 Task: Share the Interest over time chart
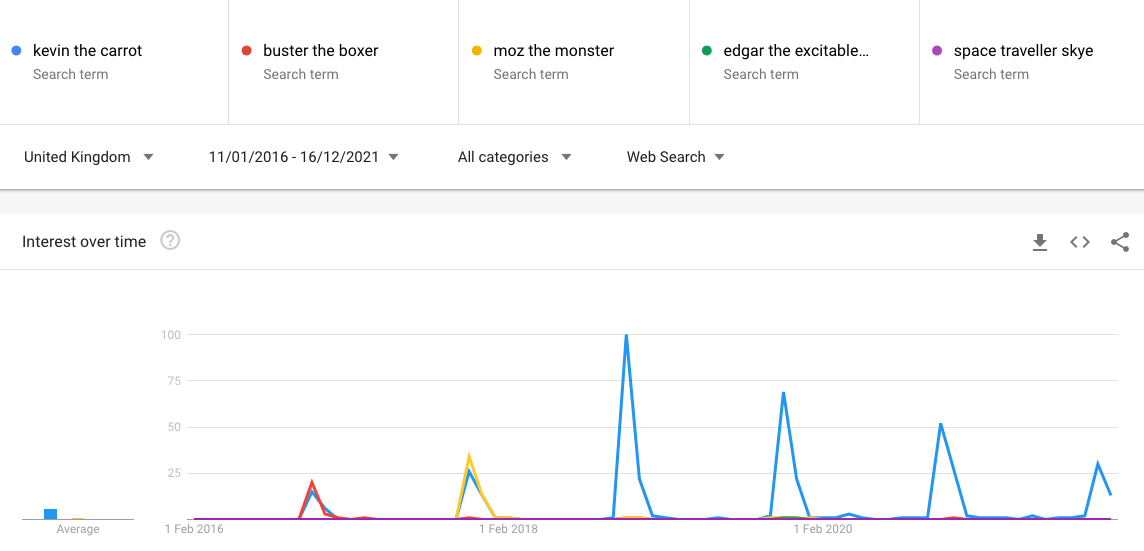click(1120, 242)
